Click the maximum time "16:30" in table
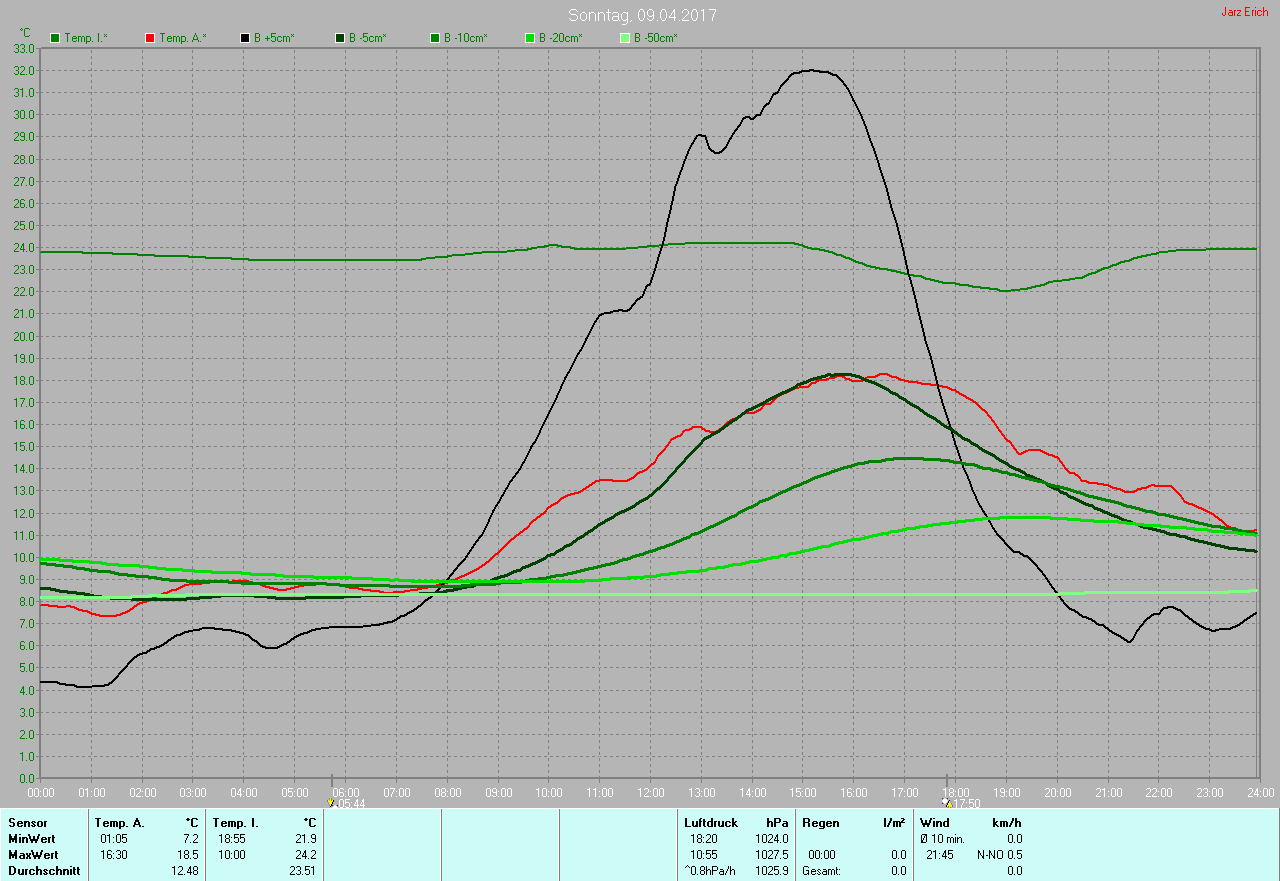 114,855
